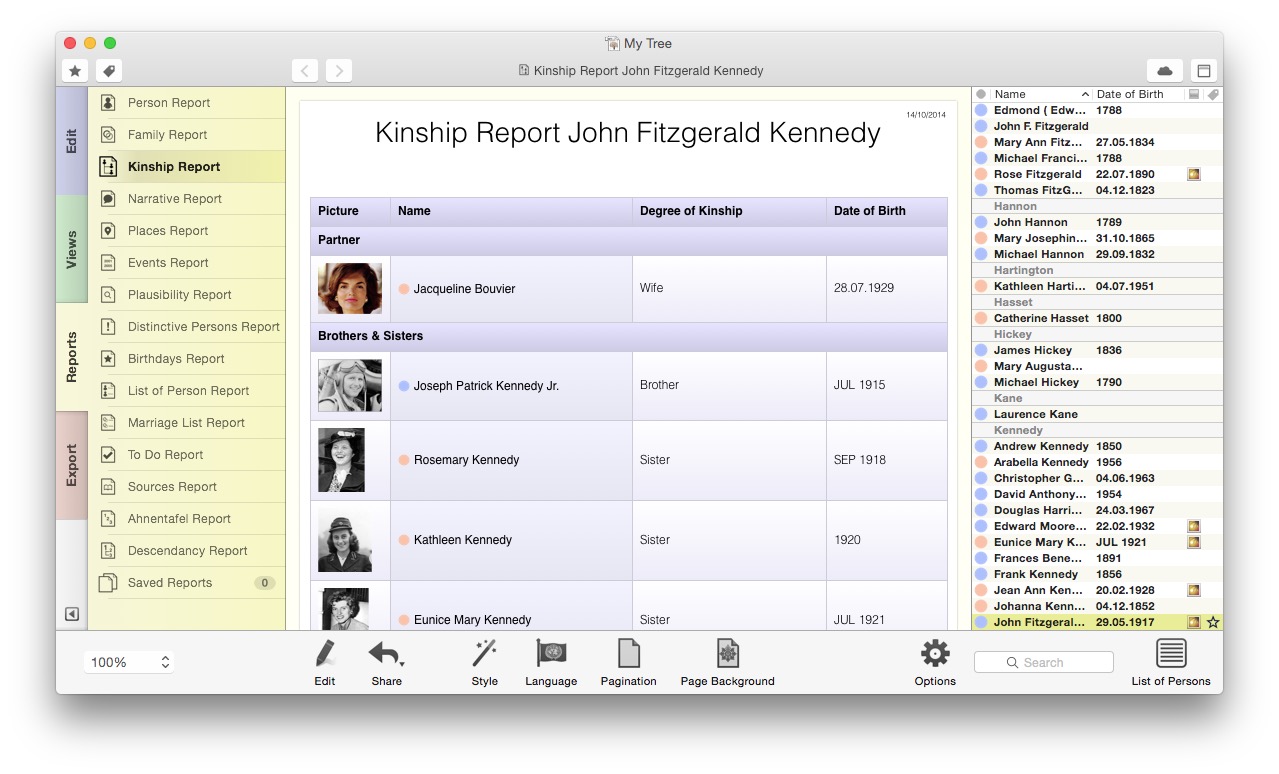Click photo icon on Jean Ann Kennedy row

click(1193, 590)
